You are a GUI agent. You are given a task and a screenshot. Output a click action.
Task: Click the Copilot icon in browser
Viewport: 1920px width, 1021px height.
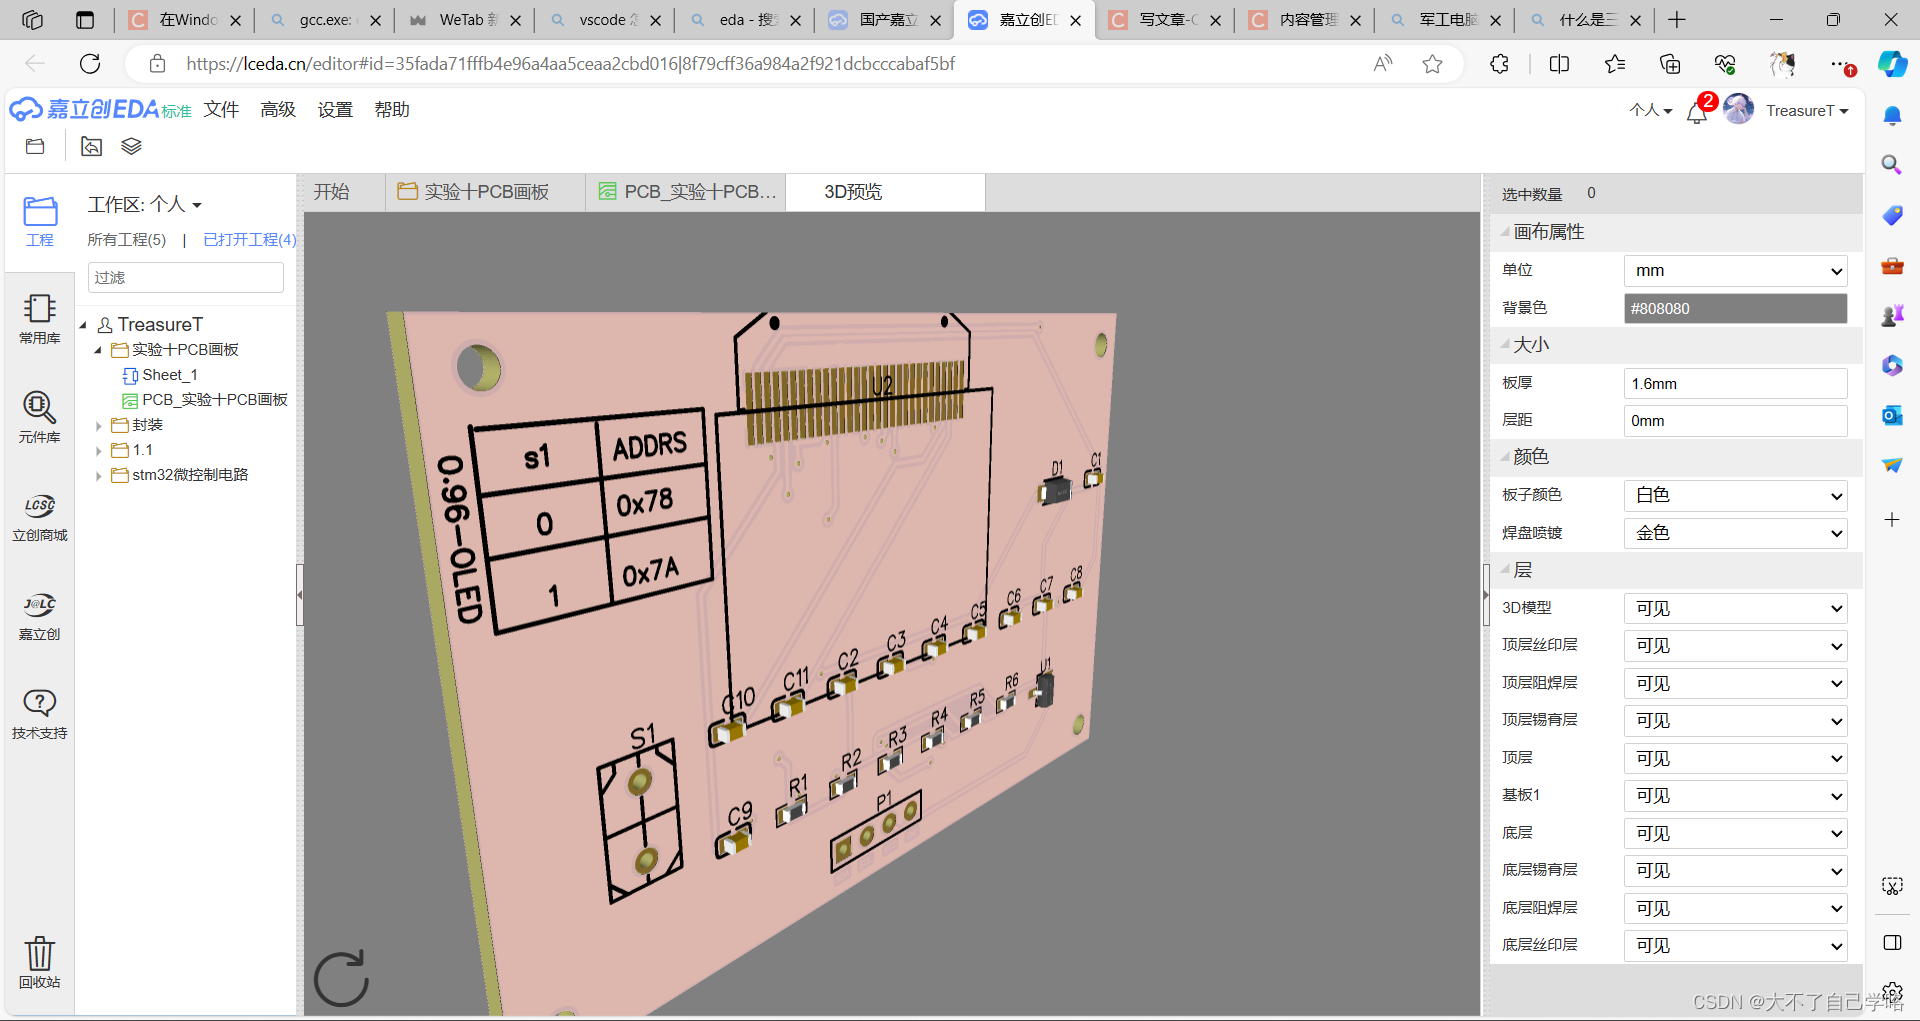[x=1892, y=64]
